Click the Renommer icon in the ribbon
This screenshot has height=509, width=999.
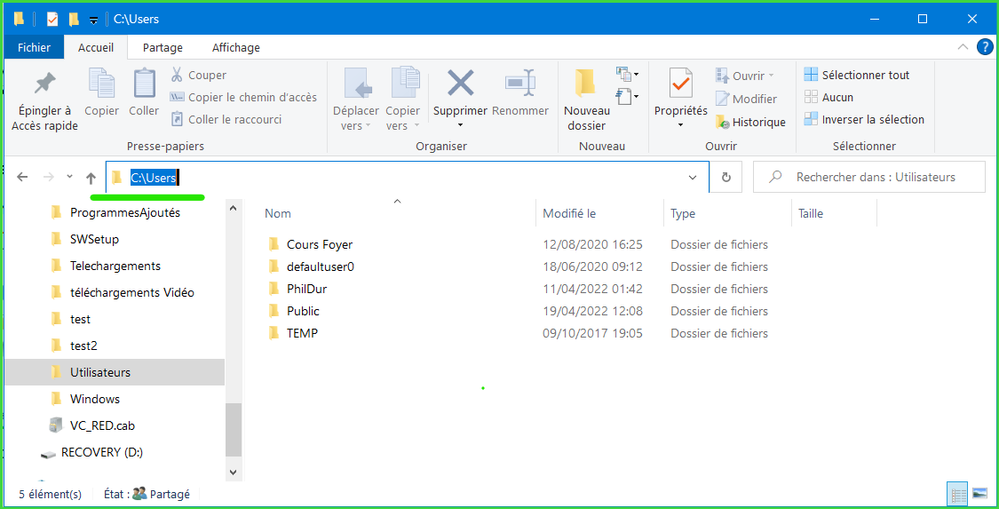click(x=520, y=84)
